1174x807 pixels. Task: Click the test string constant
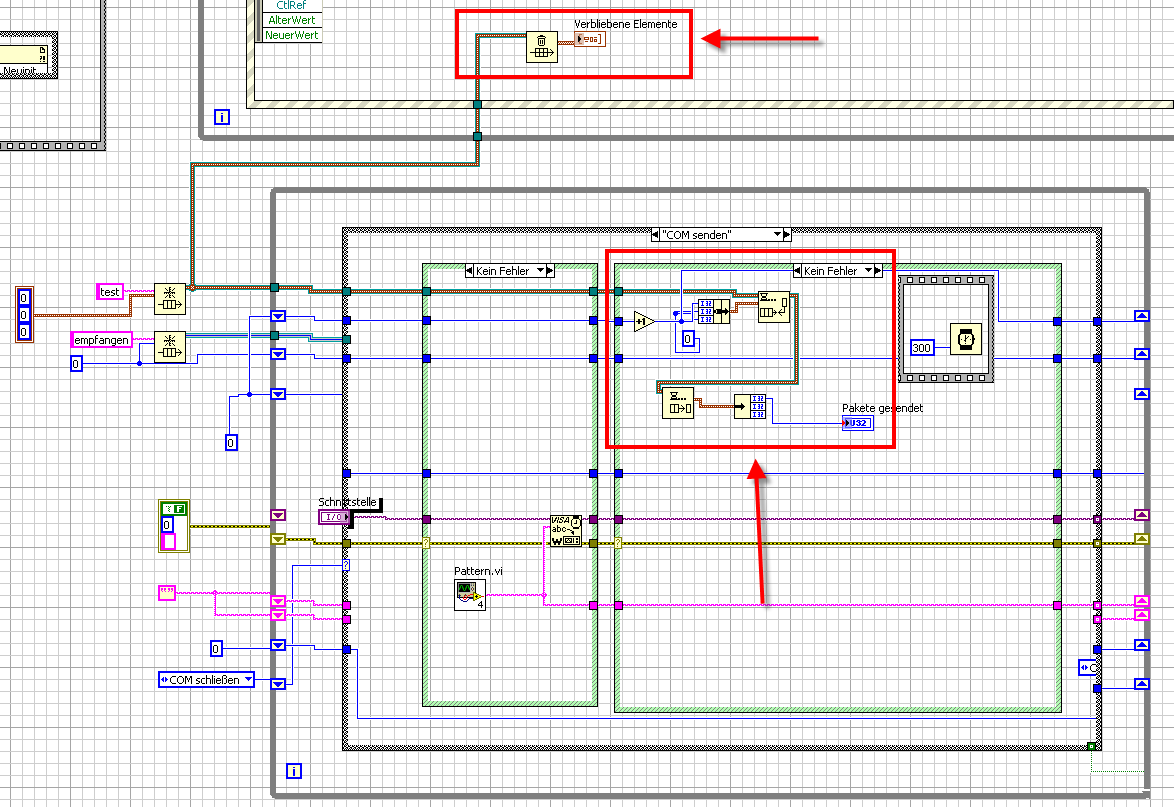[x=110, y=292]
